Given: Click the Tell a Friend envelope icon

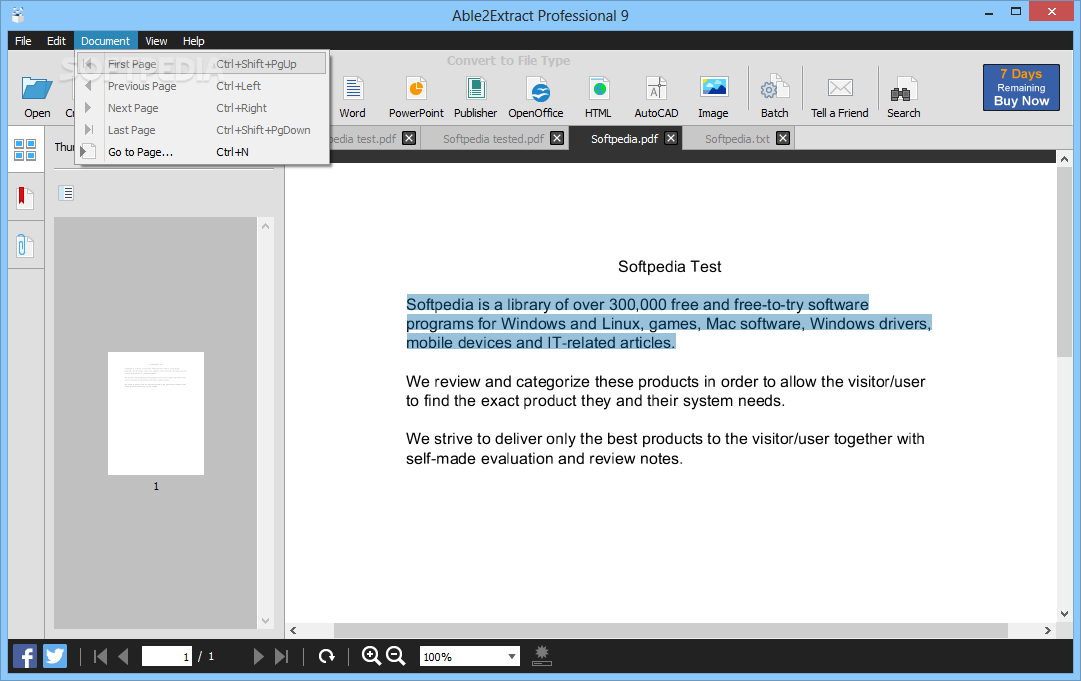Looking at the screenshot, I should (840, 88).
